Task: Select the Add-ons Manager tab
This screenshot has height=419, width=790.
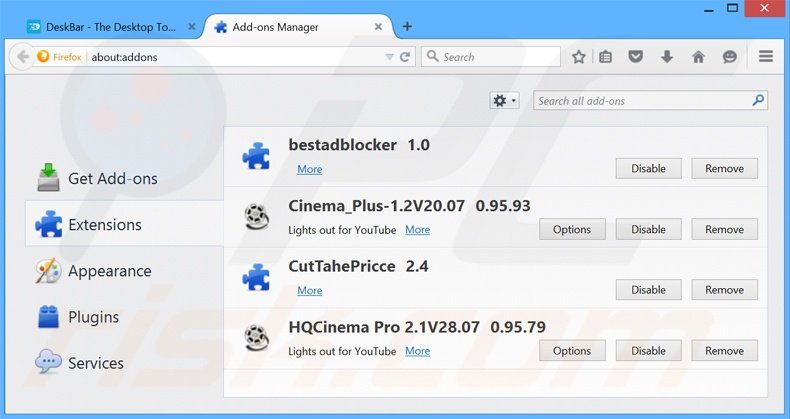Action: pos(297,27)
